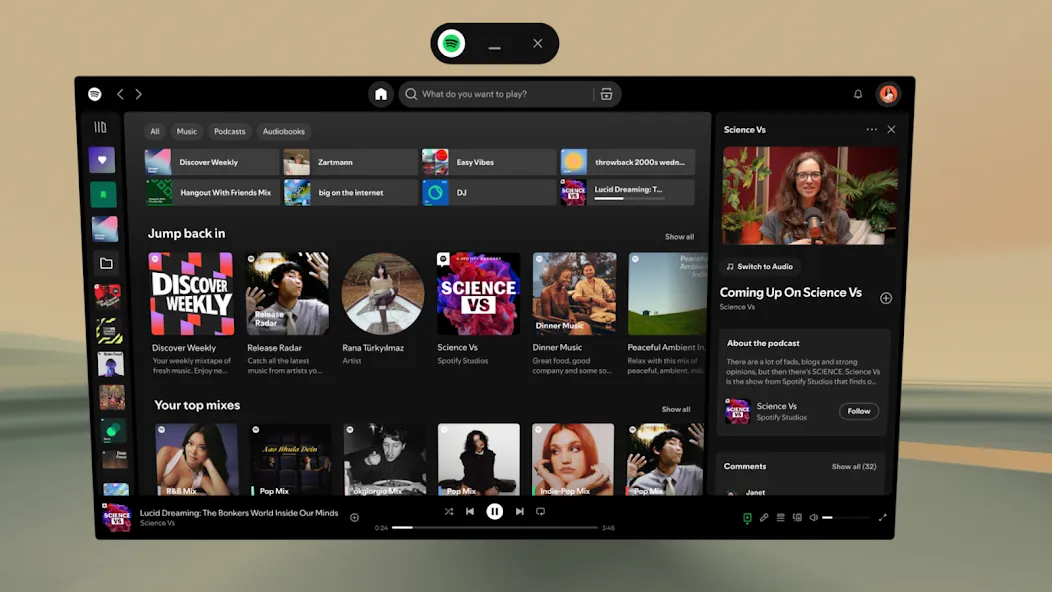Open the Discover Weekly shortcut tile
Image resolution: width=1052 pixels, height=592 pixels.
[x=212, y=162]
